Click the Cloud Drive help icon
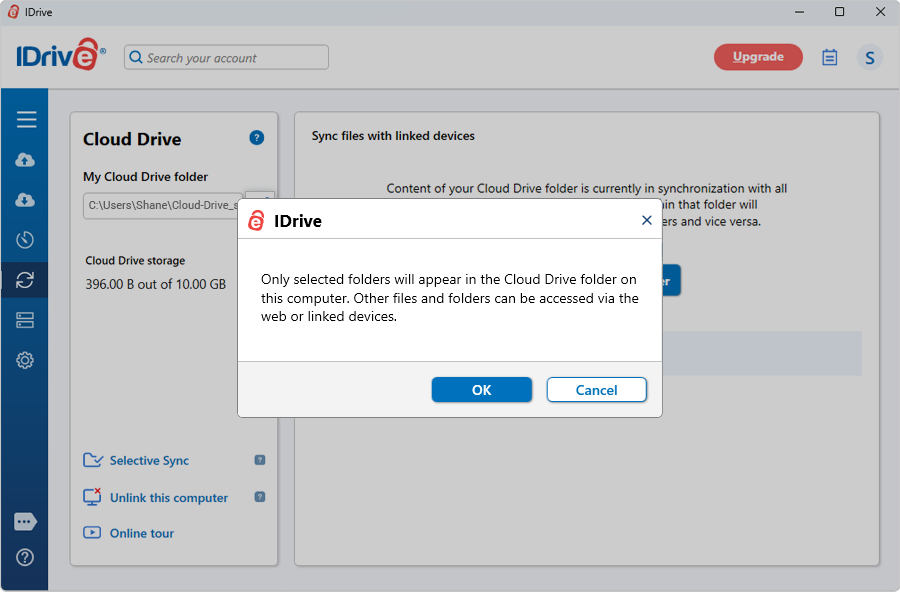This screenshot has width=900, height=592. 257,138
